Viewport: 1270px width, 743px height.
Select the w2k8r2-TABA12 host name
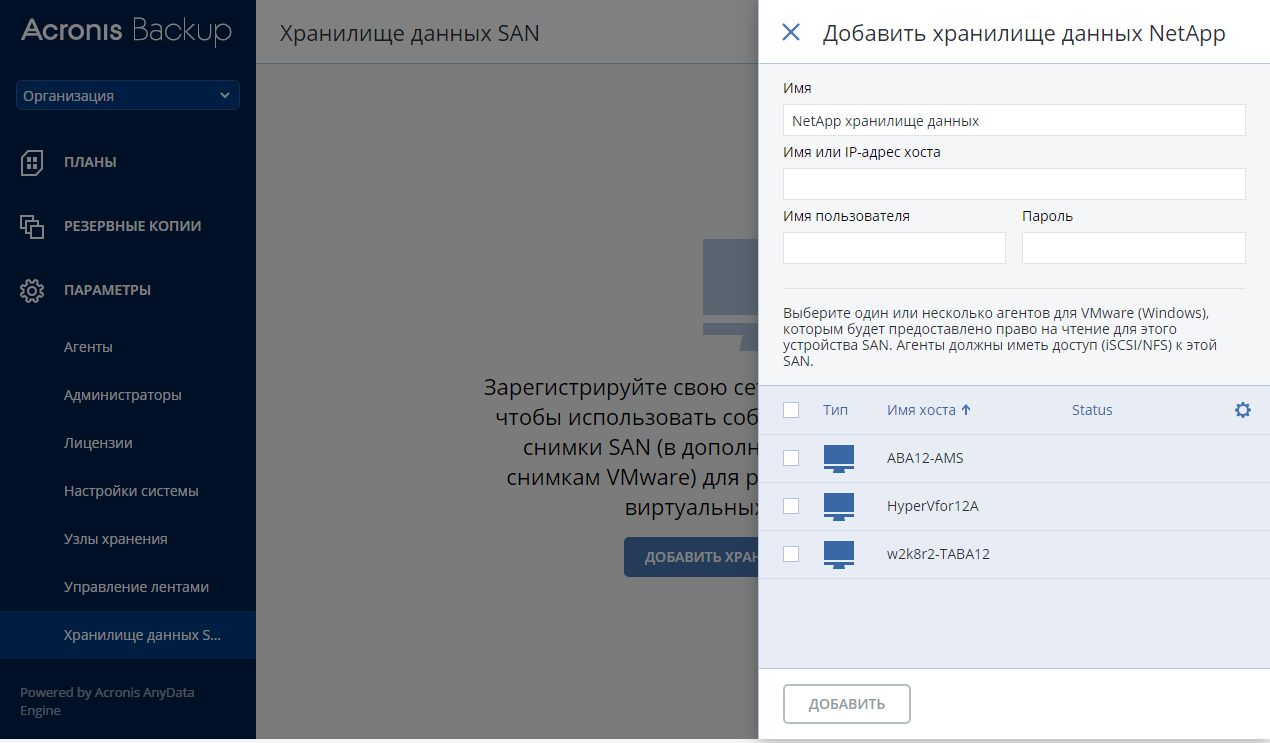point(938,554)
